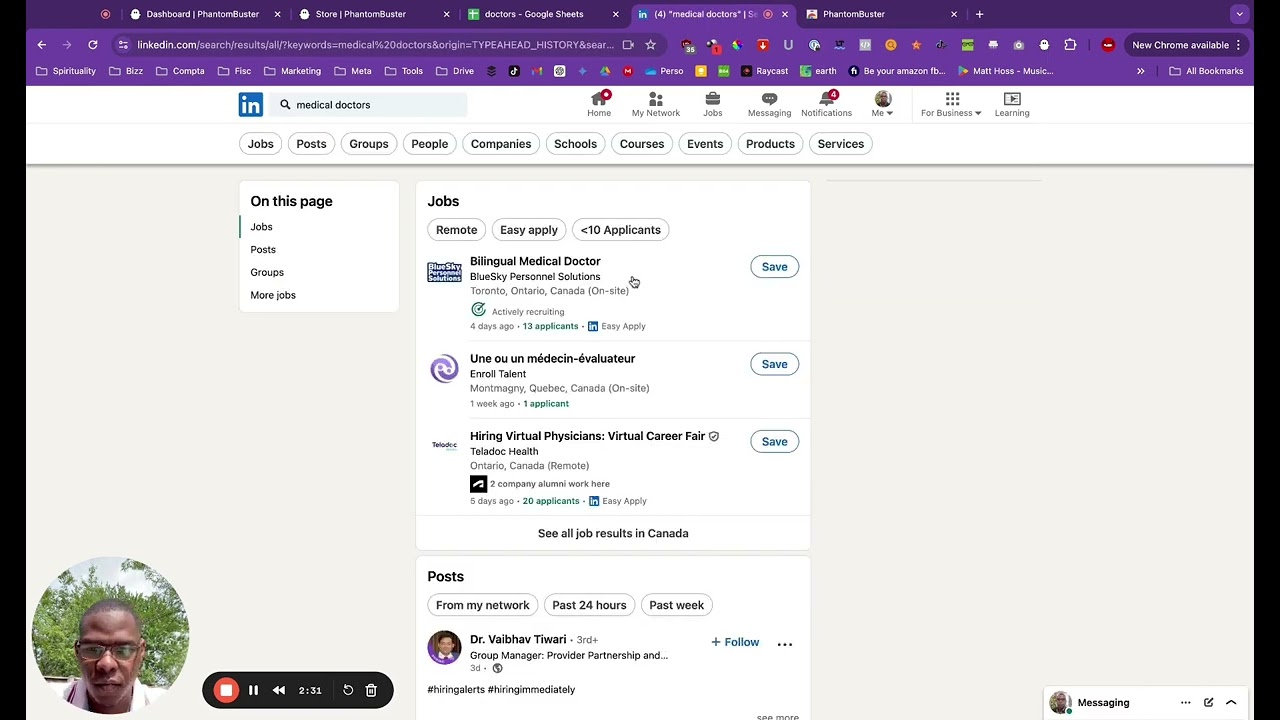Click the medical doctors search field
Viewport: 1280px width, 720px height.
click(x=370, y=105)
